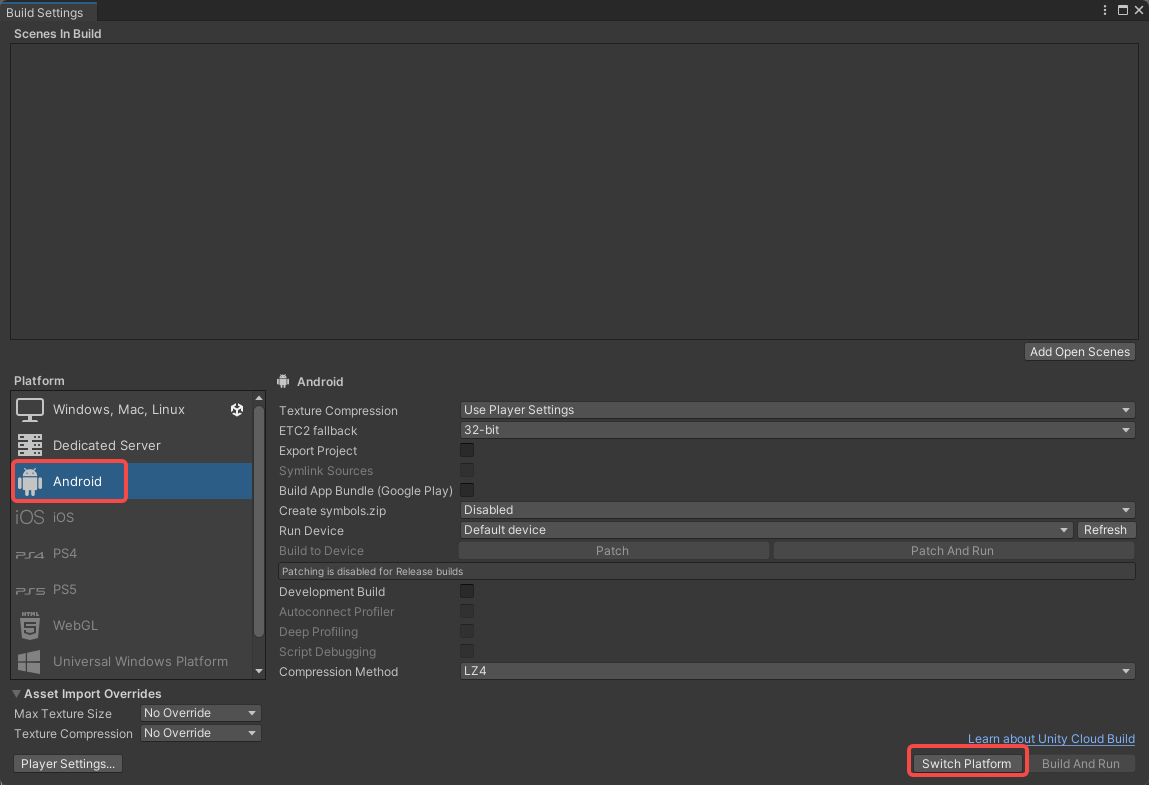
Task: Click the Switch Platform button
Action: pos(967,764)
